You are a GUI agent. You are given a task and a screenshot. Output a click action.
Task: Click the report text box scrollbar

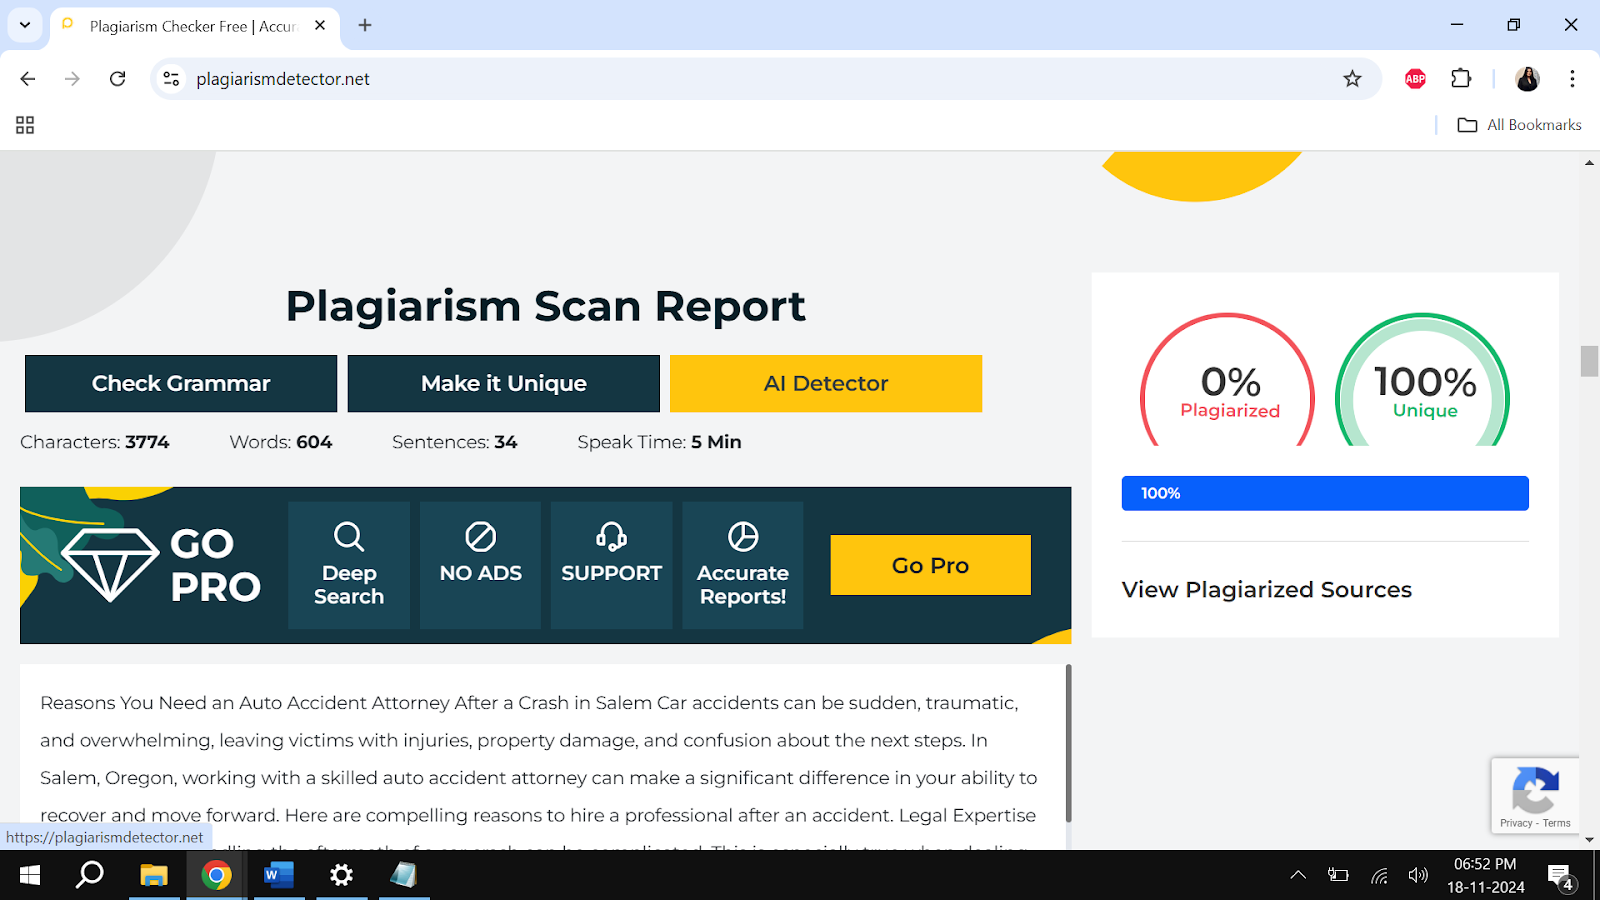tap(1068, 743)
